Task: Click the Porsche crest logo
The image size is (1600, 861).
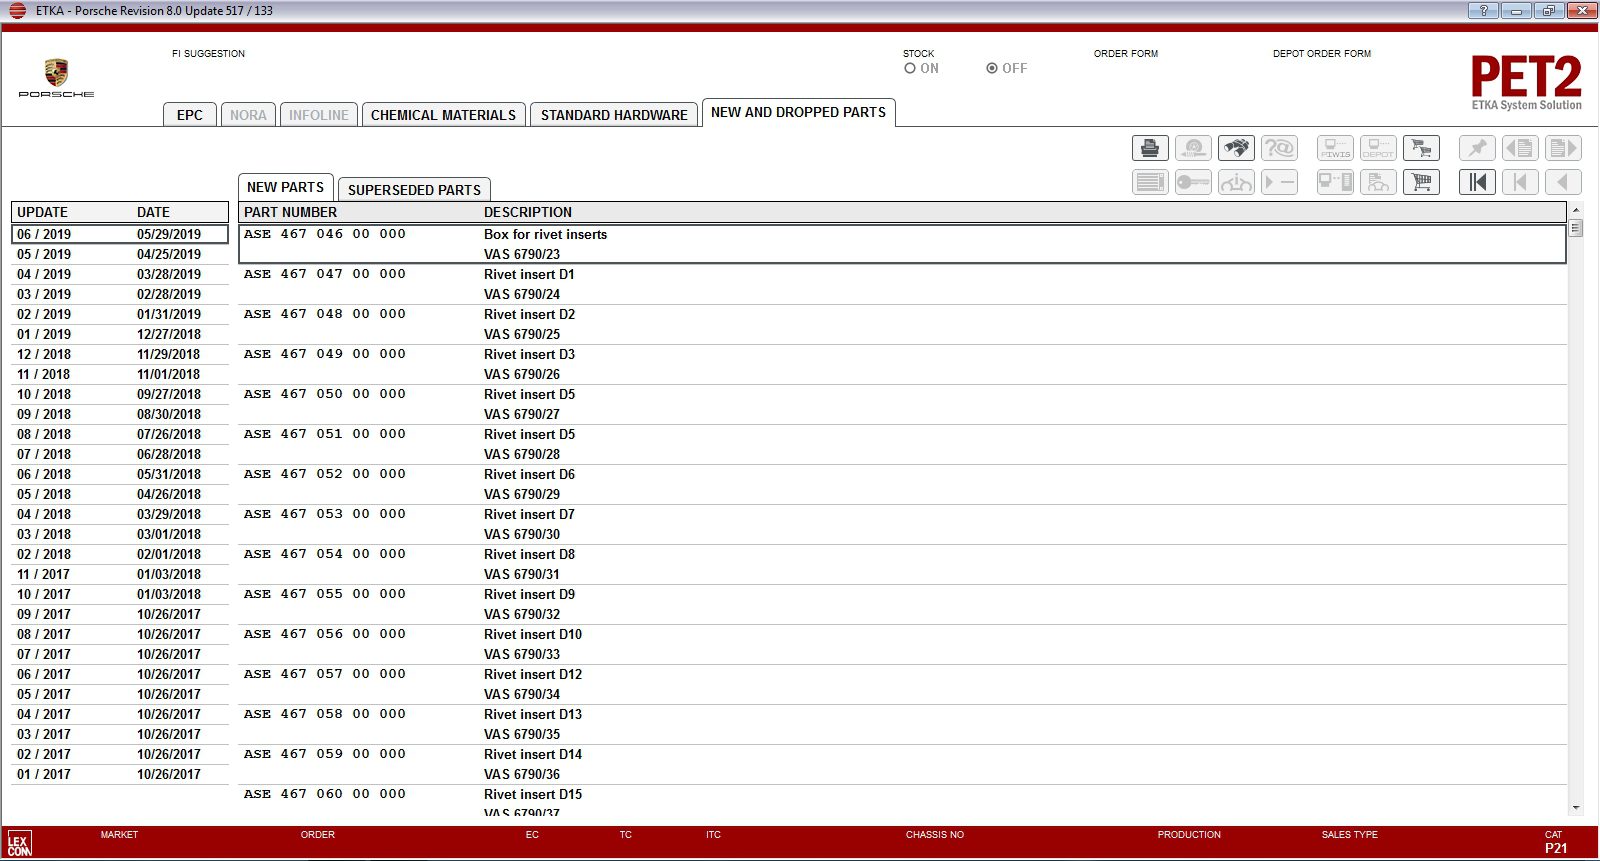Action: (x=56, y=72)
